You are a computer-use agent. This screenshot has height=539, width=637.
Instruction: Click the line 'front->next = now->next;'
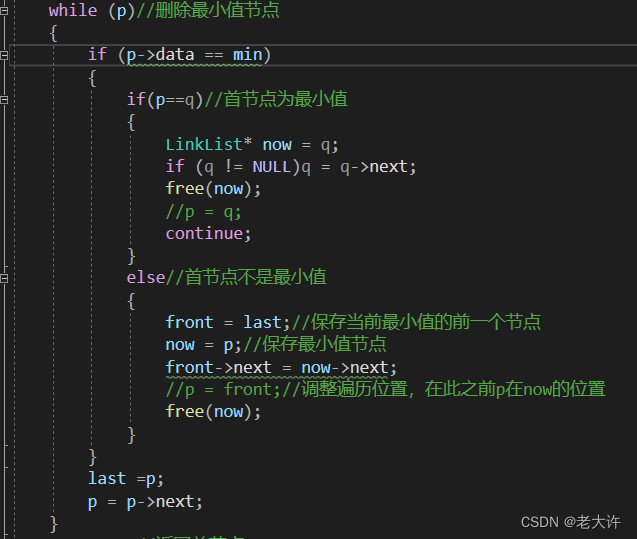tap(281, 367)
